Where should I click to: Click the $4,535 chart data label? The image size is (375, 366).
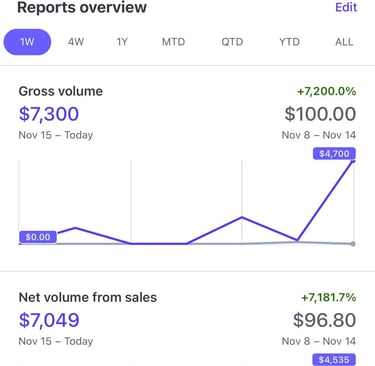coord(334,360)
